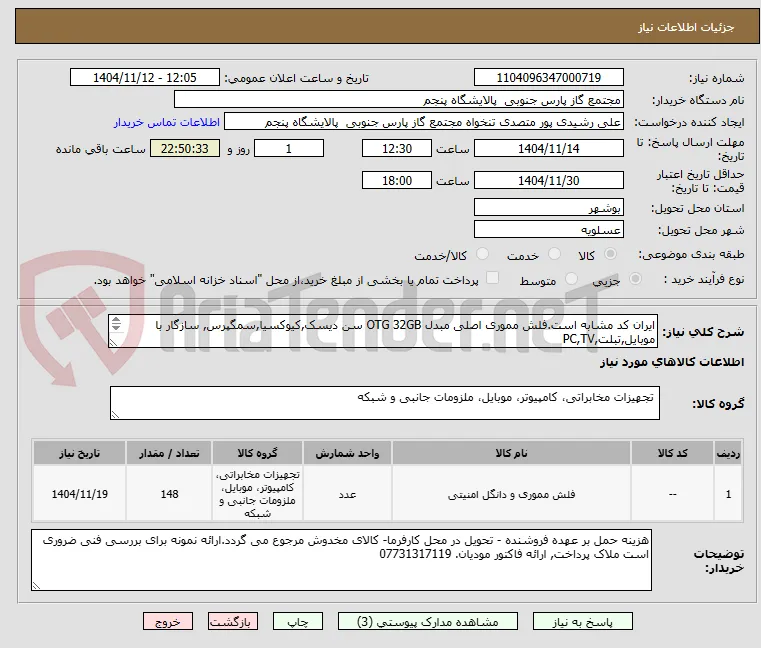Click the 'تاریخ نیاز' column header

(x=80, y=453)
